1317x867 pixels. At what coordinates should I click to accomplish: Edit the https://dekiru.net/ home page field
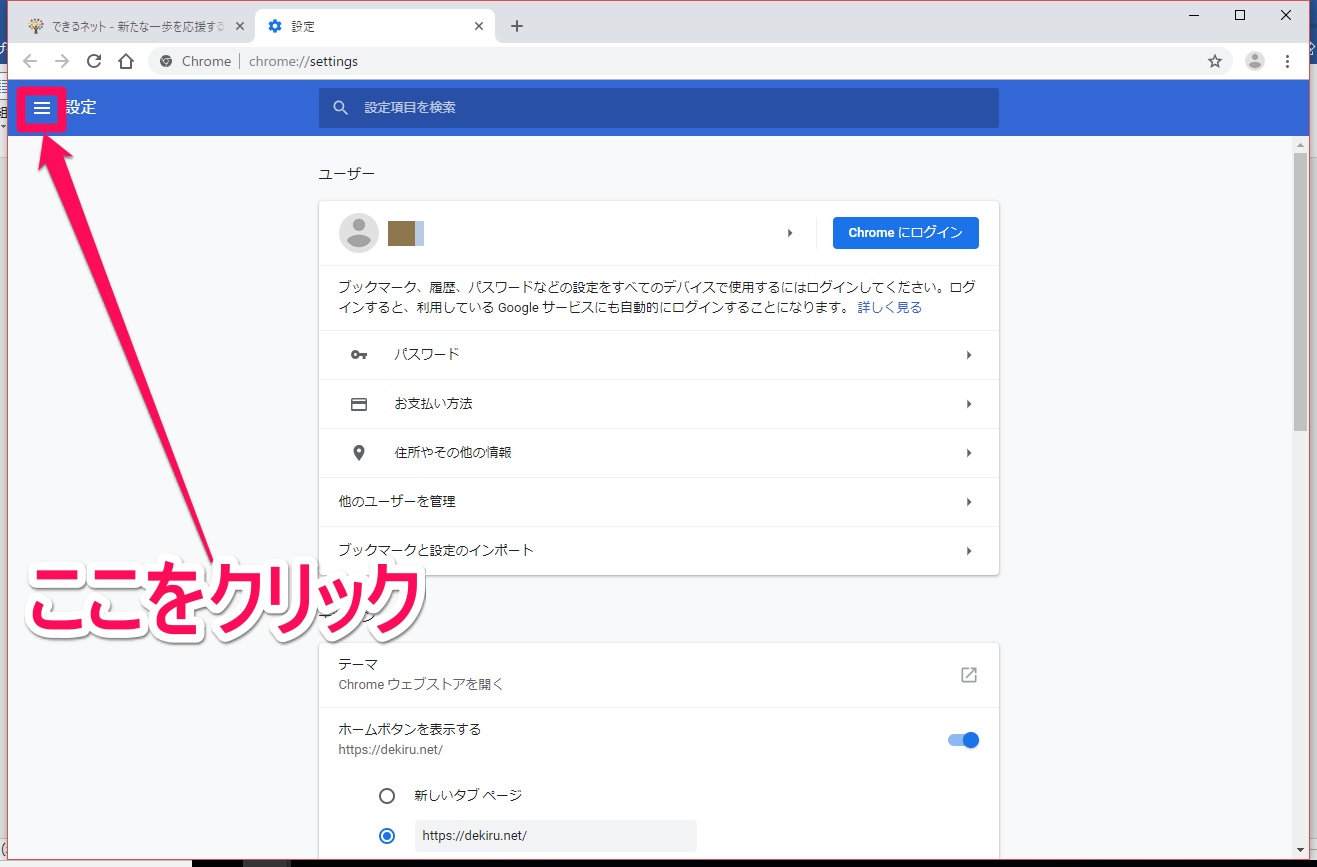tap(555, 836)
